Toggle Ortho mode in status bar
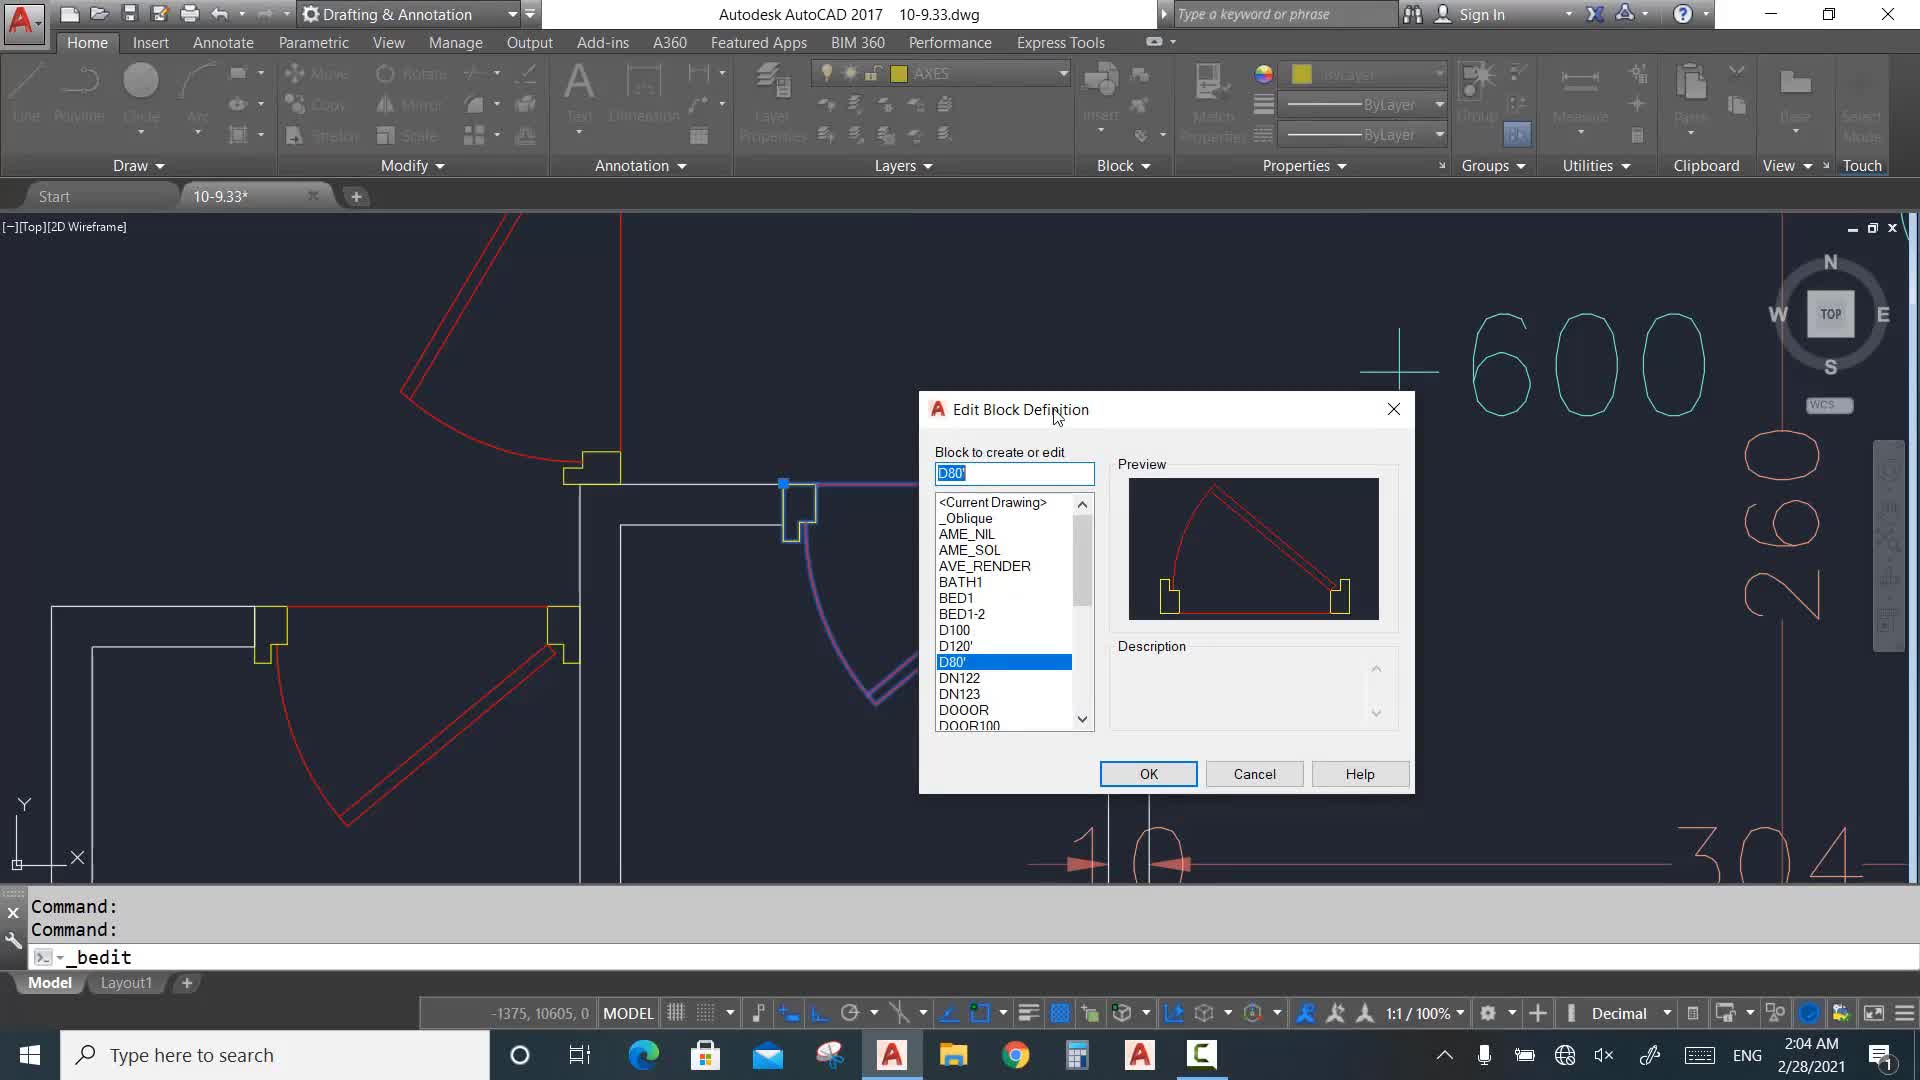Screen dimensions: 1920x1080 point(819,1013)
